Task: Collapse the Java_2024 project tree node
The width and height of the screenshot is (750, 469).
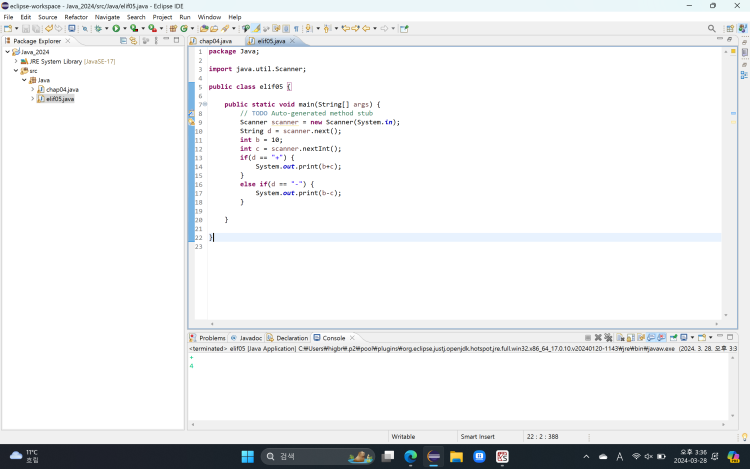Action: pyautogui.click(x=7, y=52)
